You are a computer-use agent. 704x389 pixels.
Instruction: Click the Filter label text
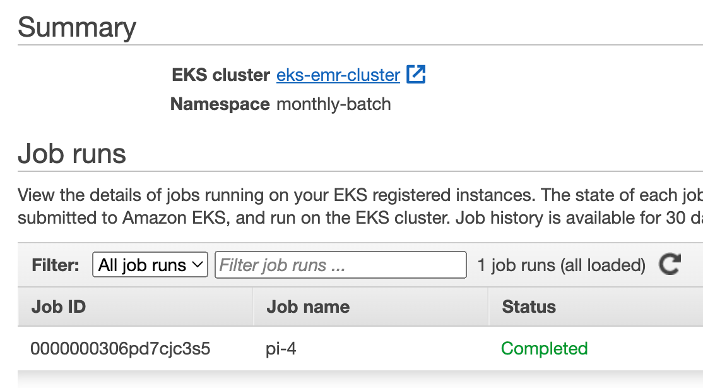55,265
